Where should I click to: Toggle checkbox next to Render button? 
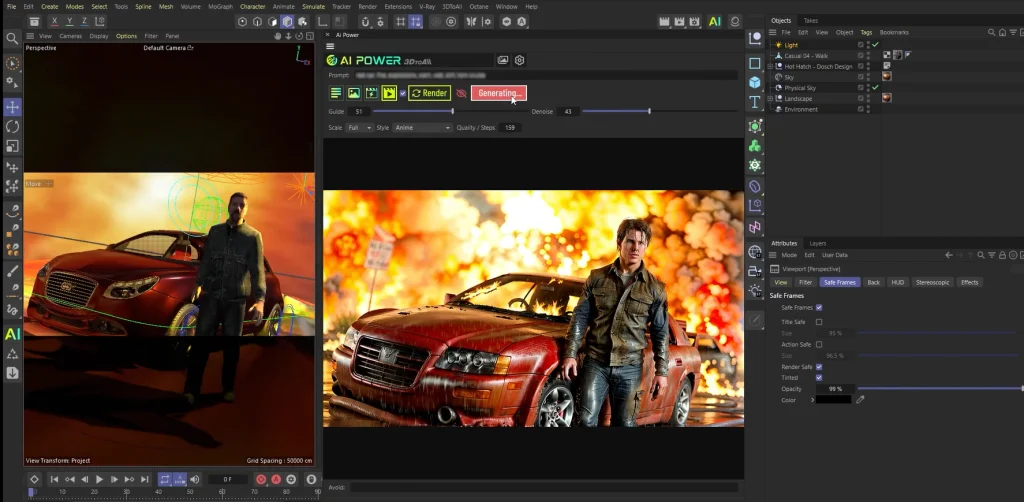tap(403, 93)
